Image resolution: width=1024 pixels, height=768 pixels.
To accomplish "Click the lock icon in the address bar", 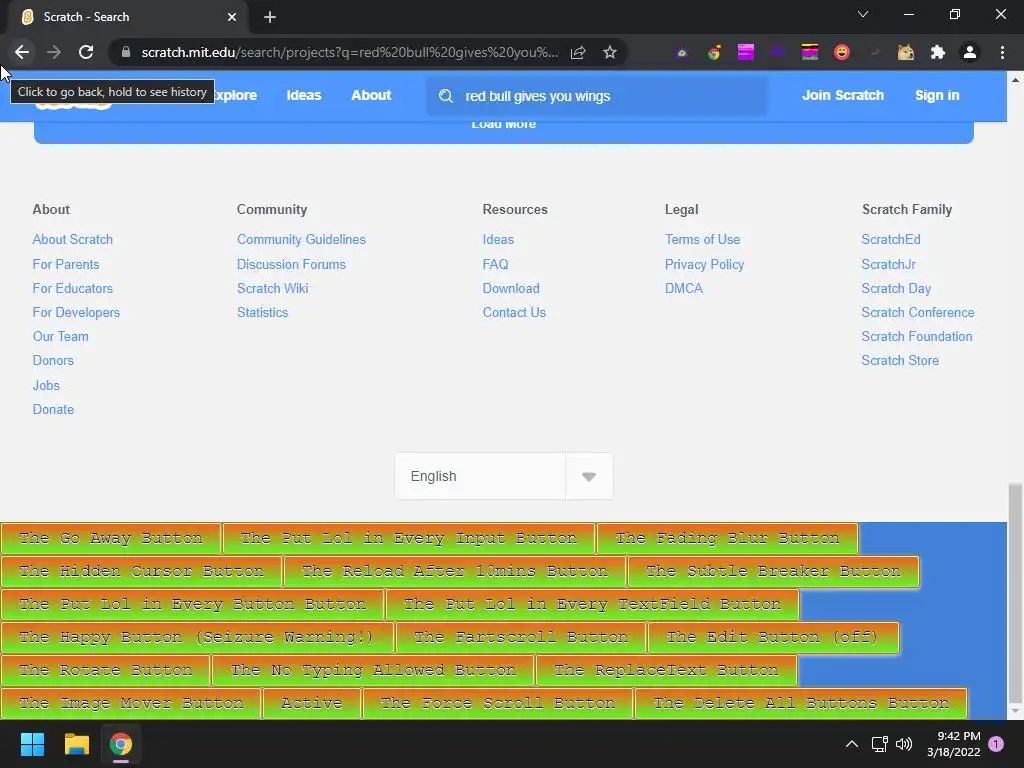I will (126, 52).
